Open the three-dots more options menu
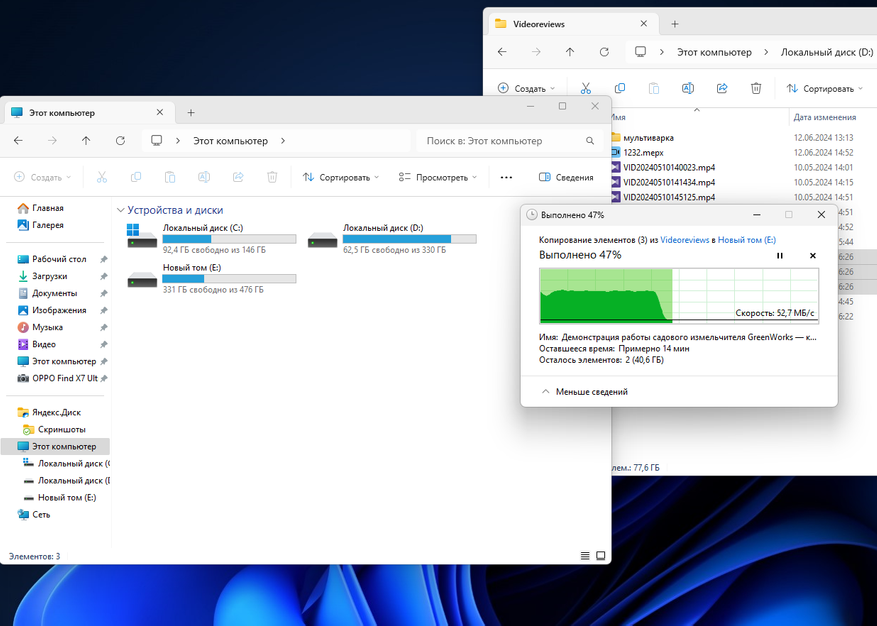 tap(506, 177)
